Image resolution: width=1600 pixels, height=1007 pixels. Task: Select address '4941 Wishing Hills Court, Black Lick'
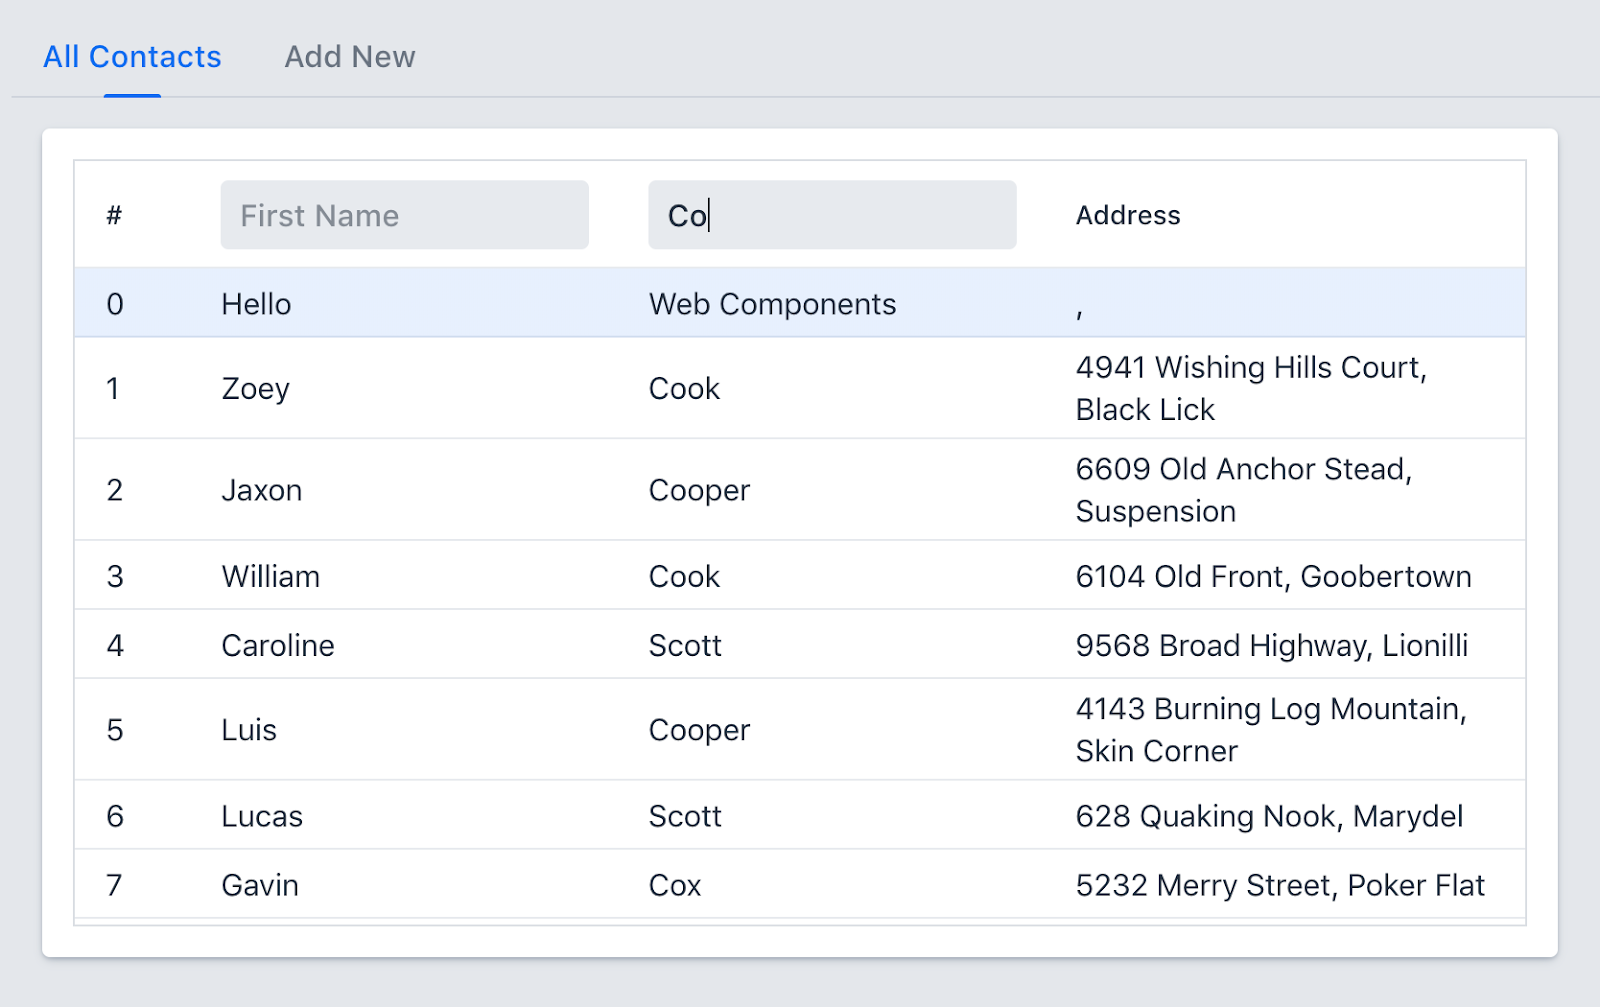coord(1251,388)
